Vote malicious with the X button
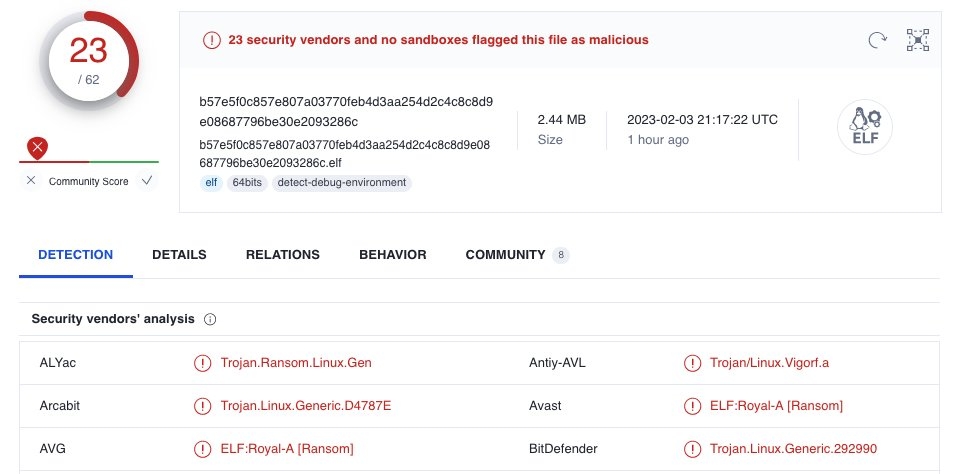 (x=31, y=181)
